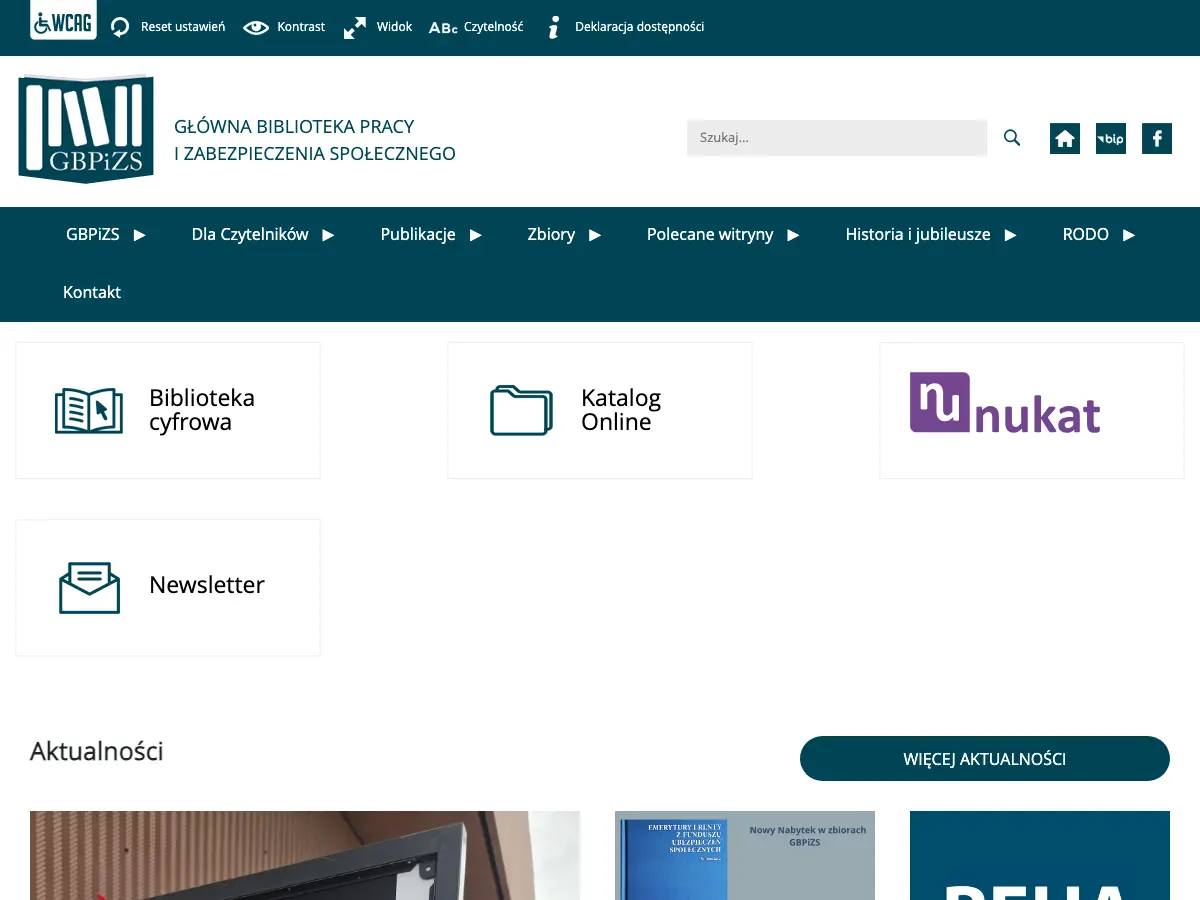Viewport: 1200px width, 900px height.
Task: Open the Kontakt menu item
Action: pyautogui.click(x=92, y=292)
